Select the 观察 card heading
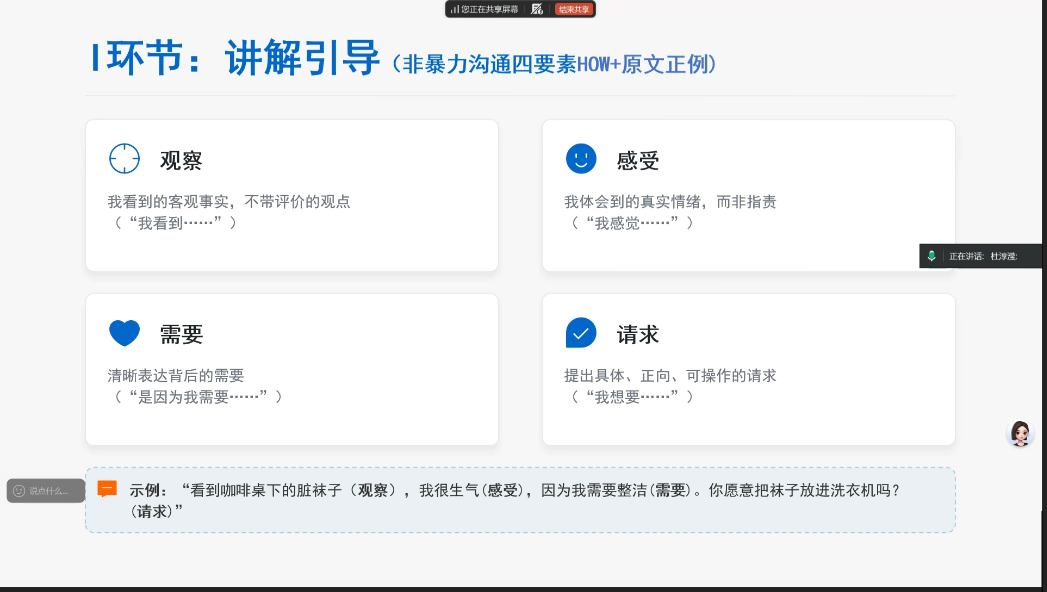Screen dimensions: 1047x592 [x=181, y=161]
